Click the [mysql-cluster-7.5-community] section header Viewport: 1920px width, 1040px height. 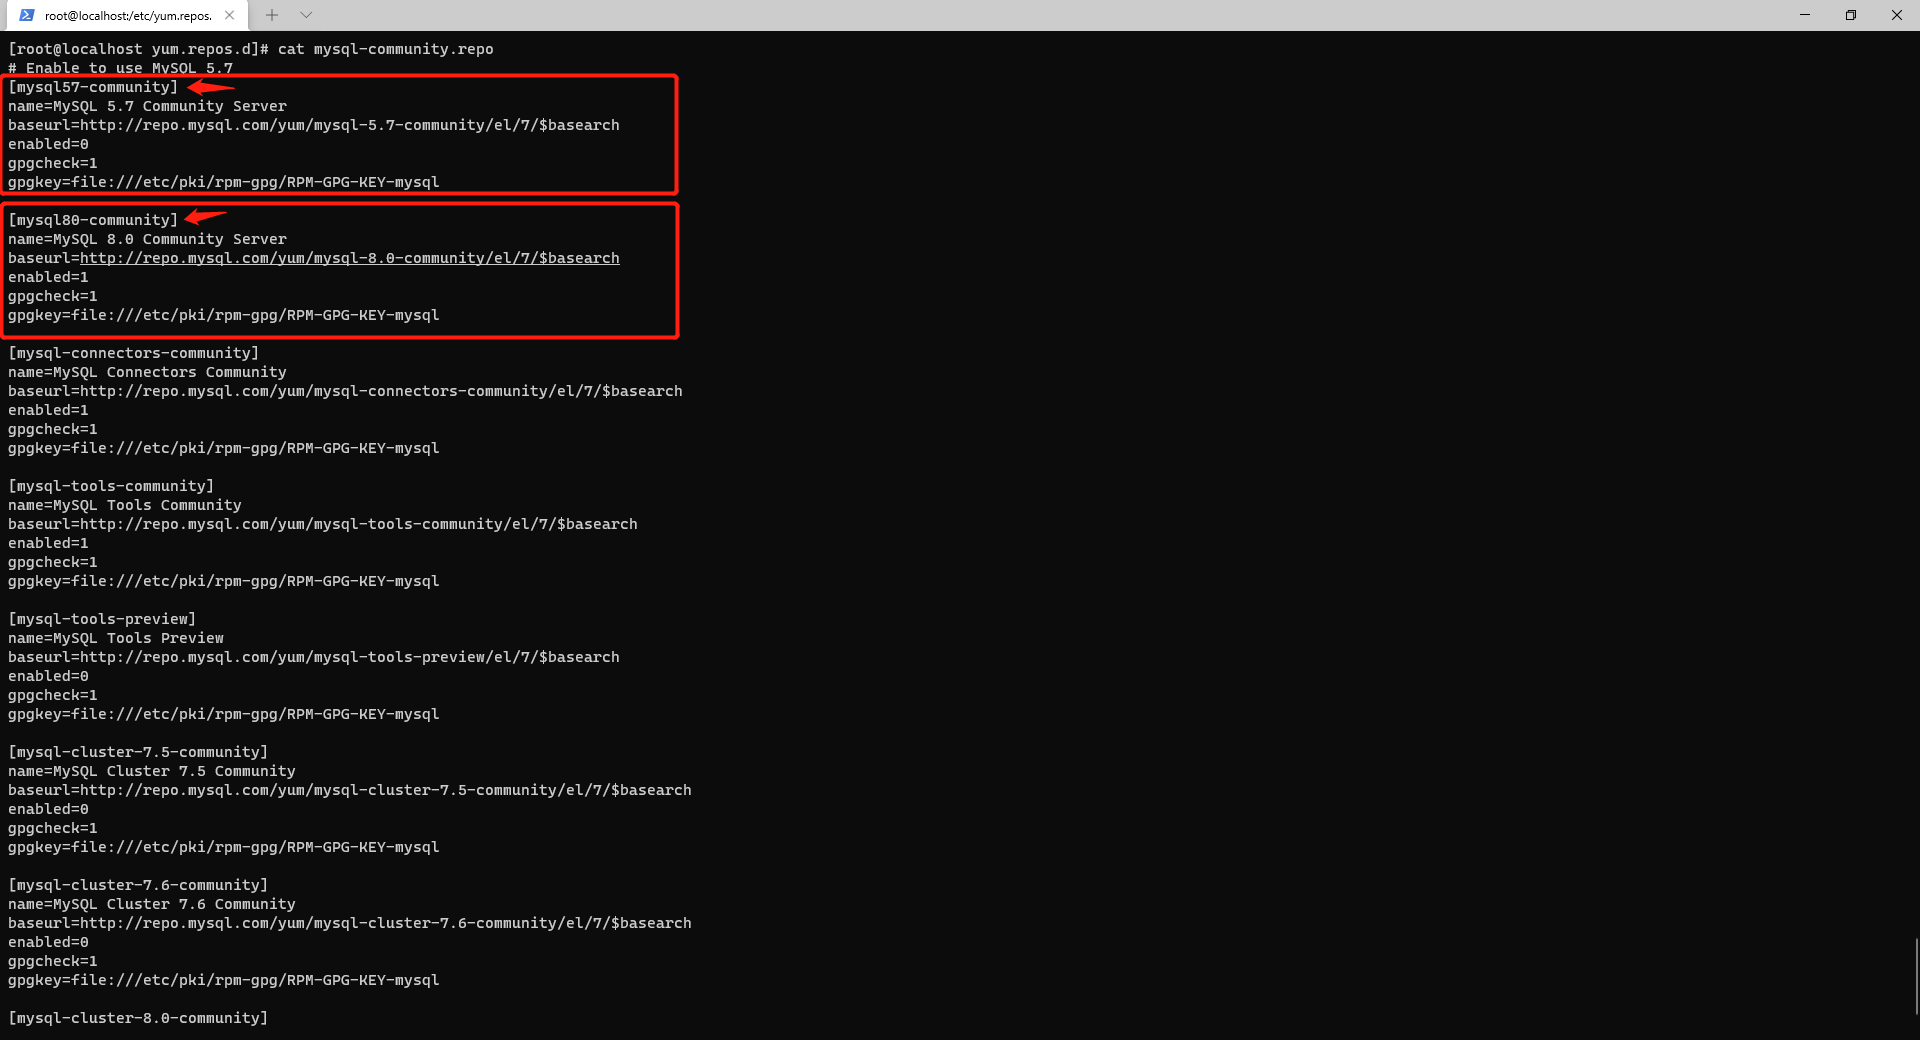coord(137,751)
